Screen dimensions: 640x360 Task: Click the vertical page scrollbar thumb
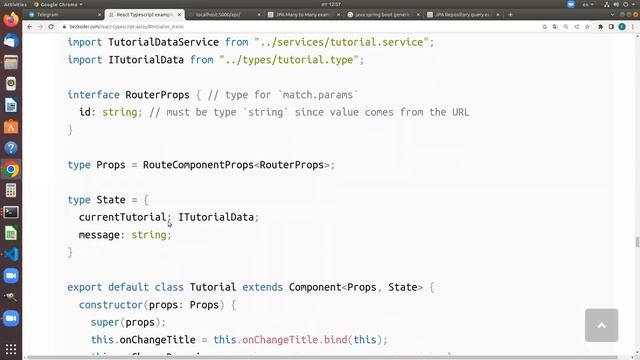click(x=637, y=242)
